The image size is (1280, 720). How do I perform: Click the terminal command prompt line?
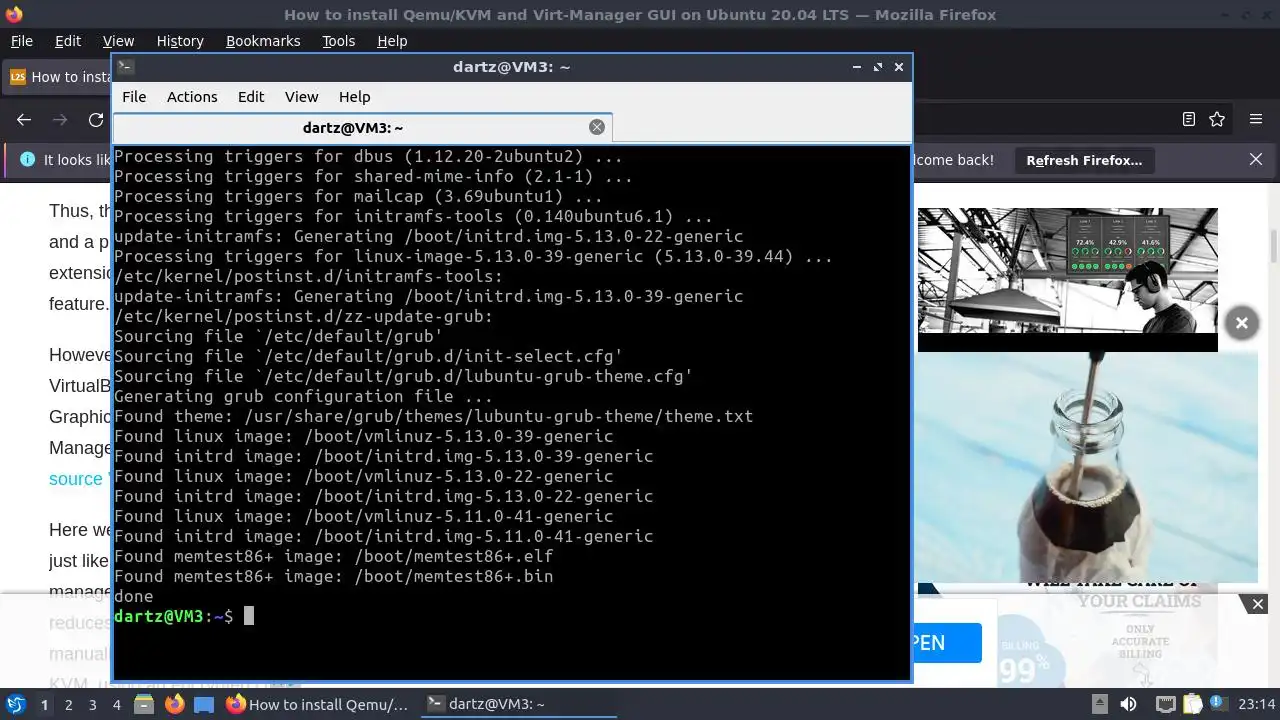[x=184, y=616]
